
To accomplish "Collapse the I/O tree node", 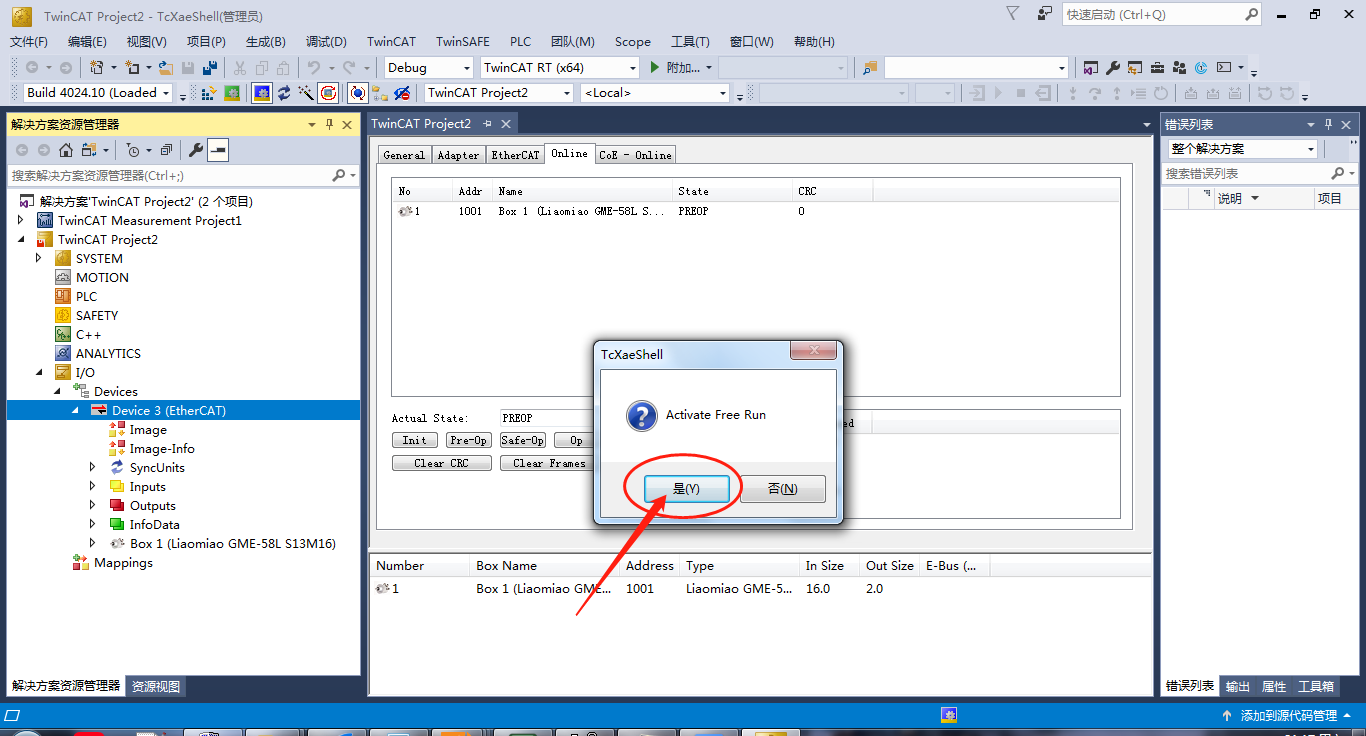I will click(39, 372).
